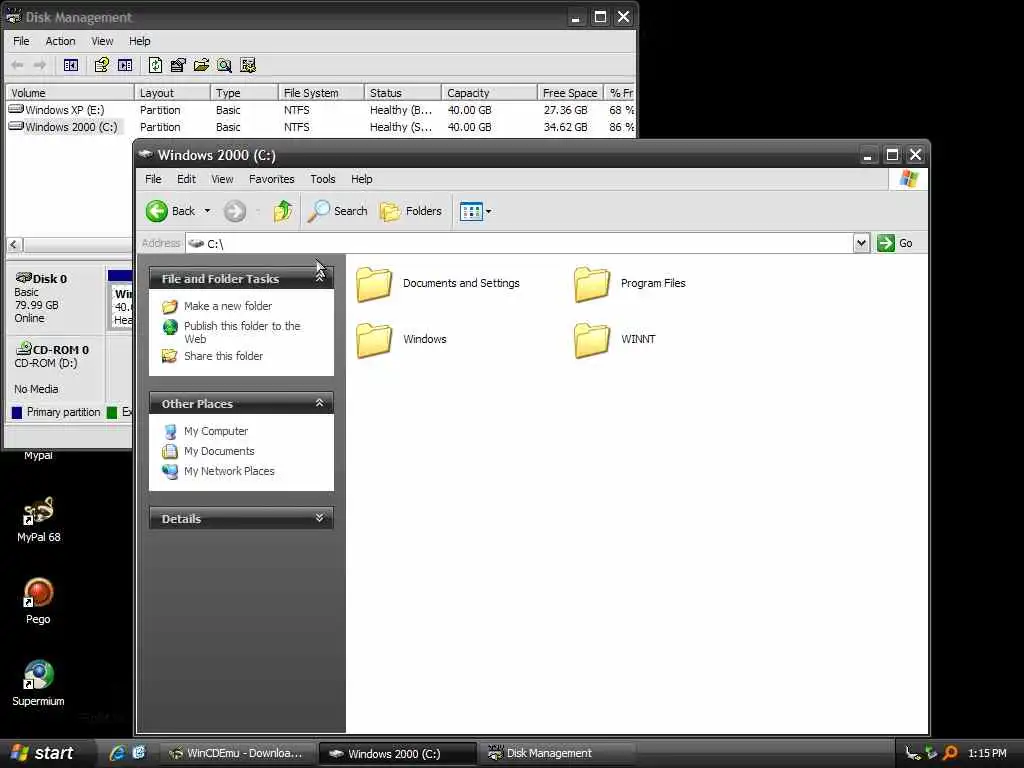Click Show/Hide Console Tree icon in Disk Management
Image resolution: width=1024 pixels, height=768 pixels.
click(71, 65)
